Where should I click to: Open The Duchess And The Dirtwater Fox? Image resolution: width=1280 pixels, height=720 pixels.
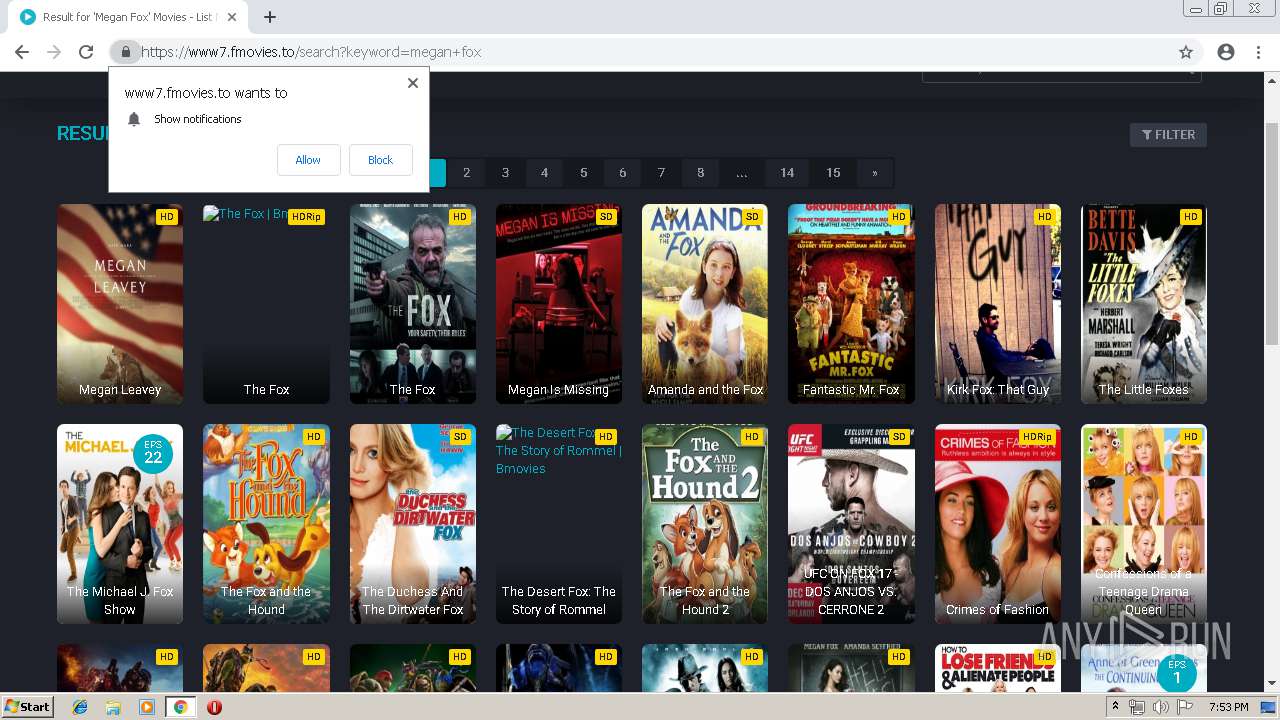tap(413, 524)
